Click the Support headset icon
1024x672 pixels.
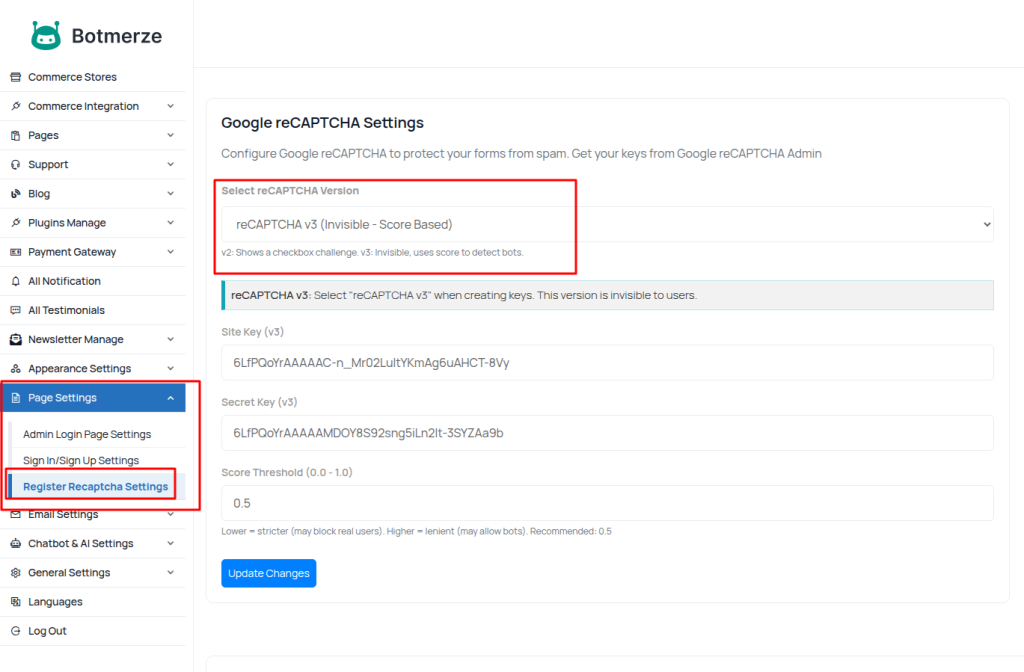click(16, 165)
